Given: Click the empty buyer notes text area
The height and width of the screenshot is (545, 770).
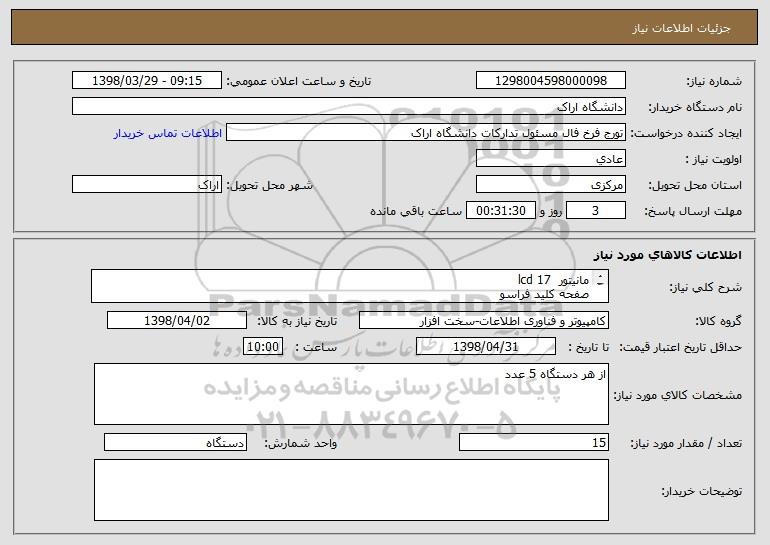Looking at the screenshot, I should pyautogui.click(x=351, y=490).
